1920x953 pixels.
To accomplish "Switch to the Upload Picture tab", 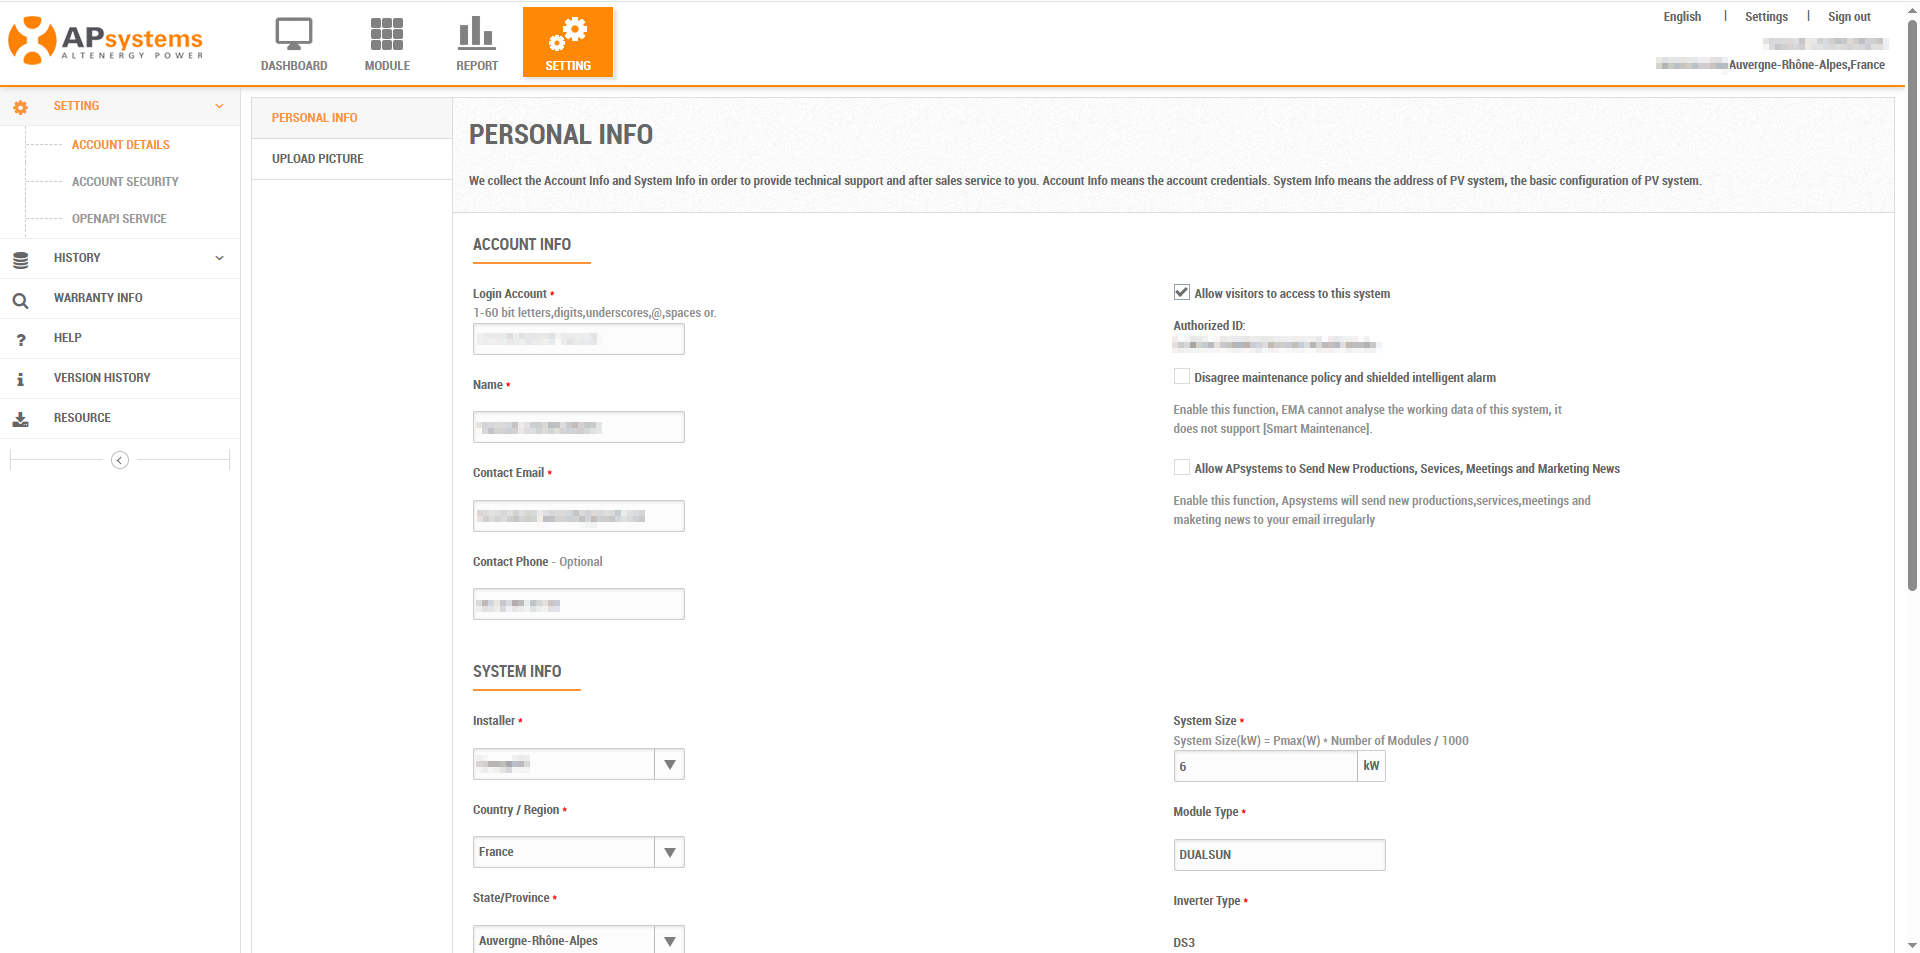I will [318, 159].
